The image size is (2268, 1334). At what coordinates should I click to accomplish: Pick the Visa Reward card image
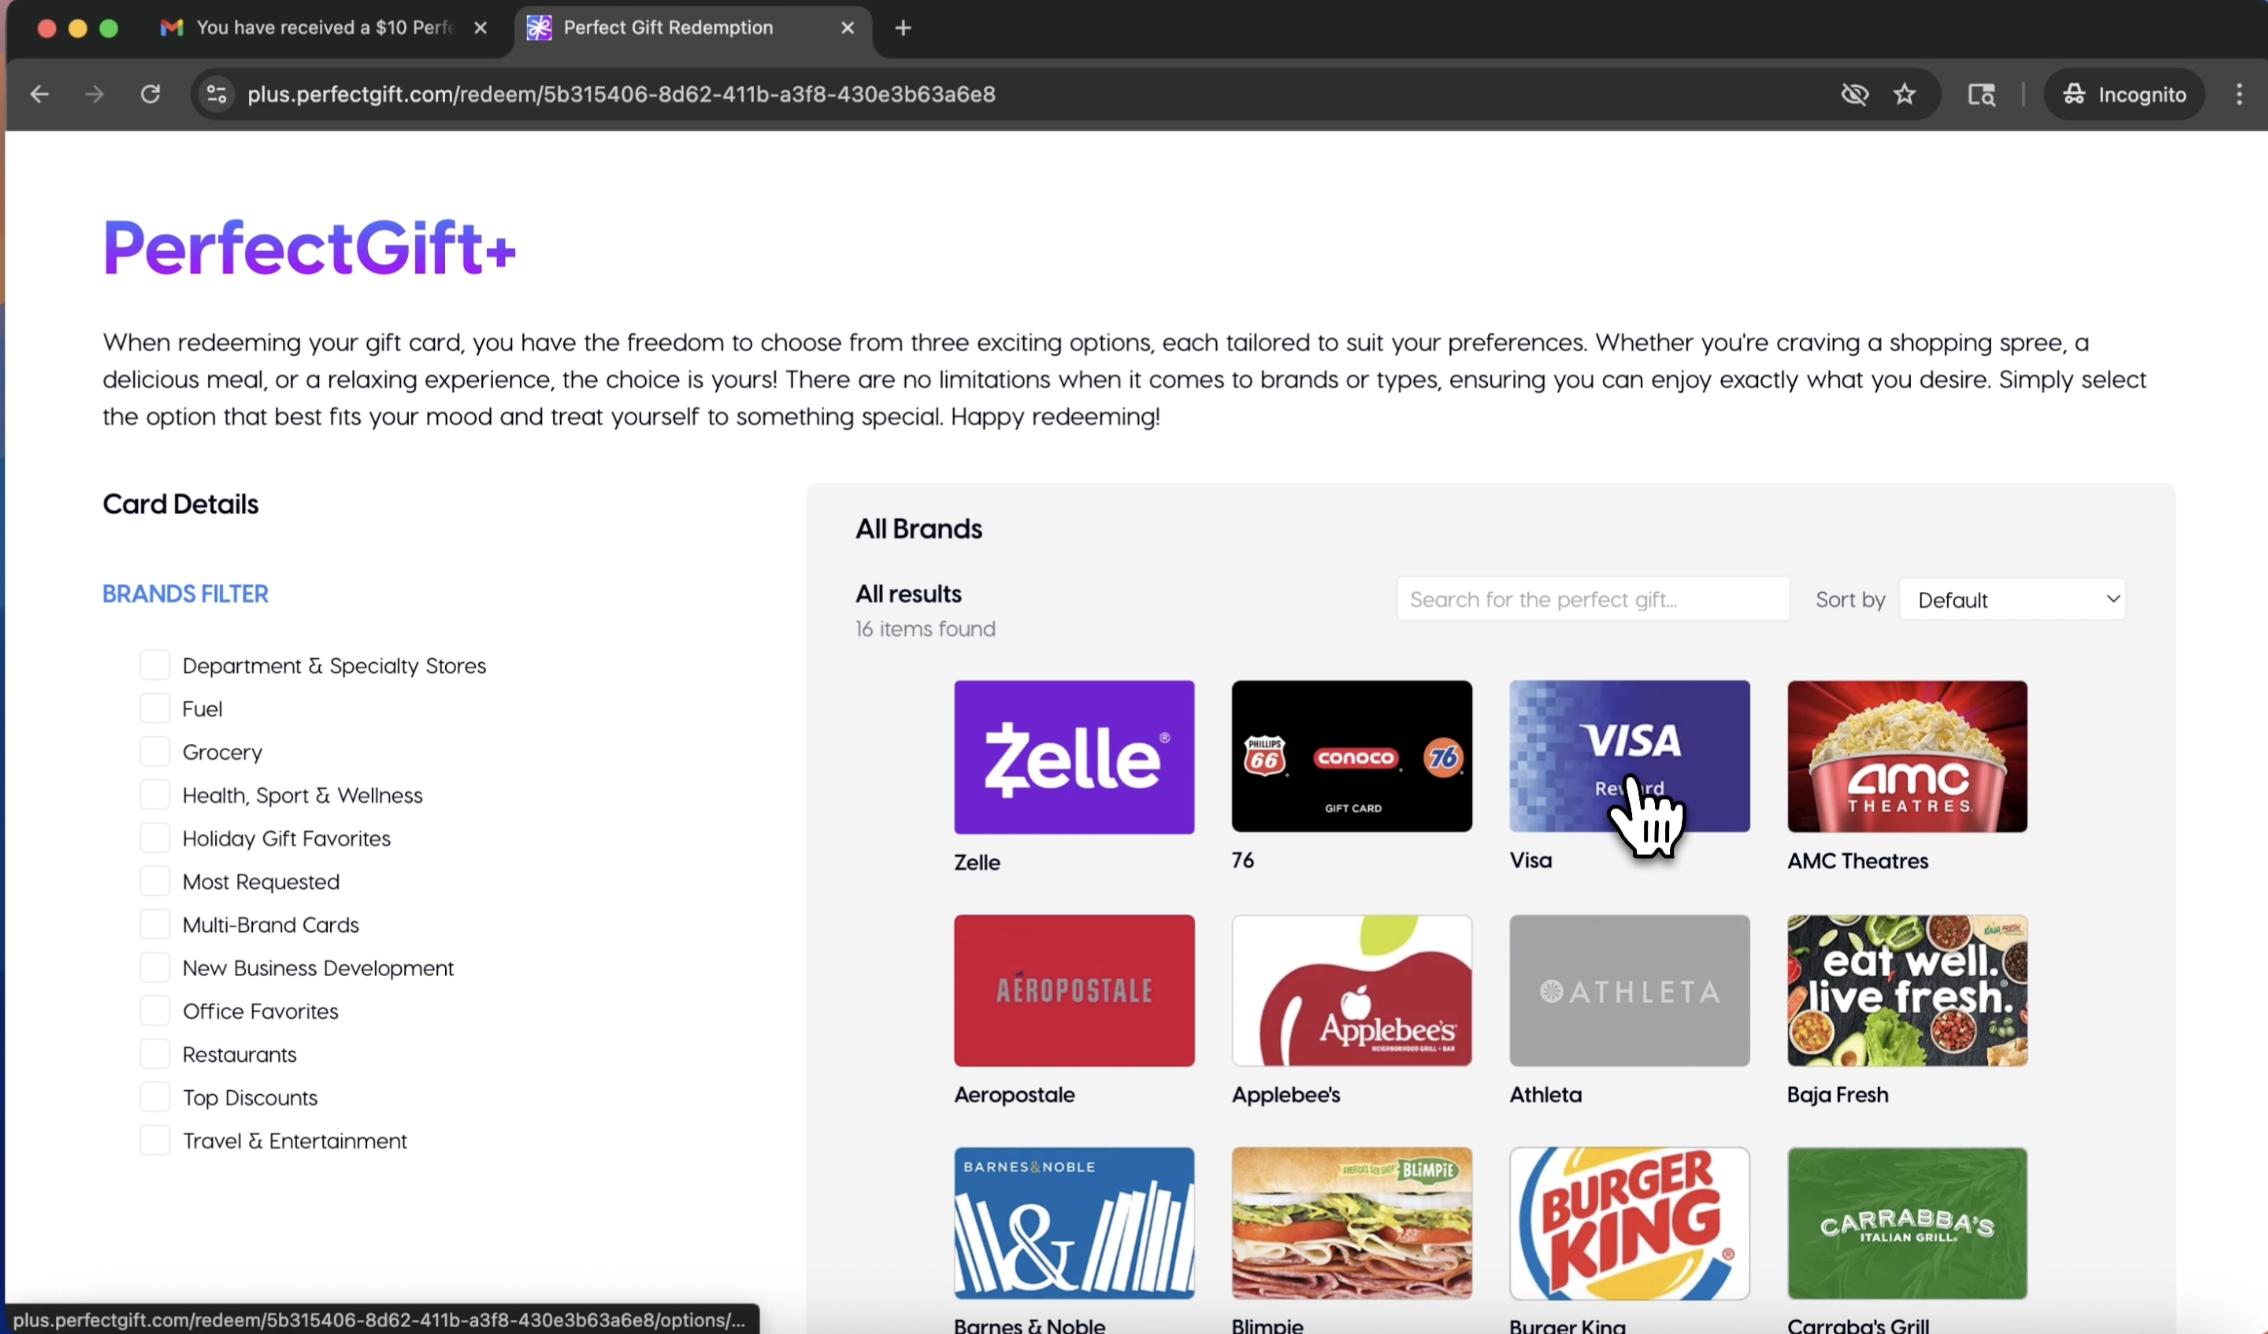[x=1630, y=756]
